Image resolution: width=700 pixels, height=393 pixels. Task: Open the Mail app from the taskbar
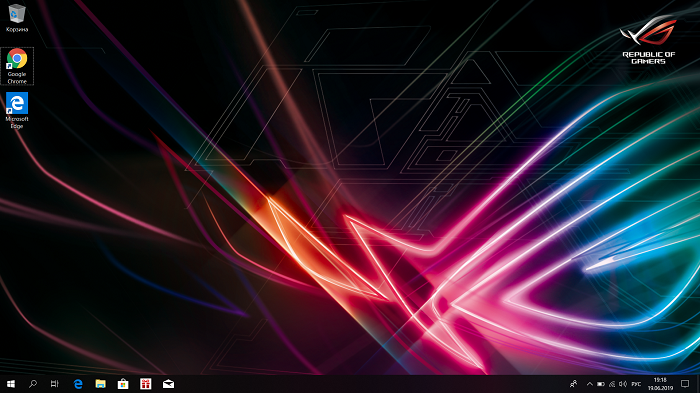168,384
